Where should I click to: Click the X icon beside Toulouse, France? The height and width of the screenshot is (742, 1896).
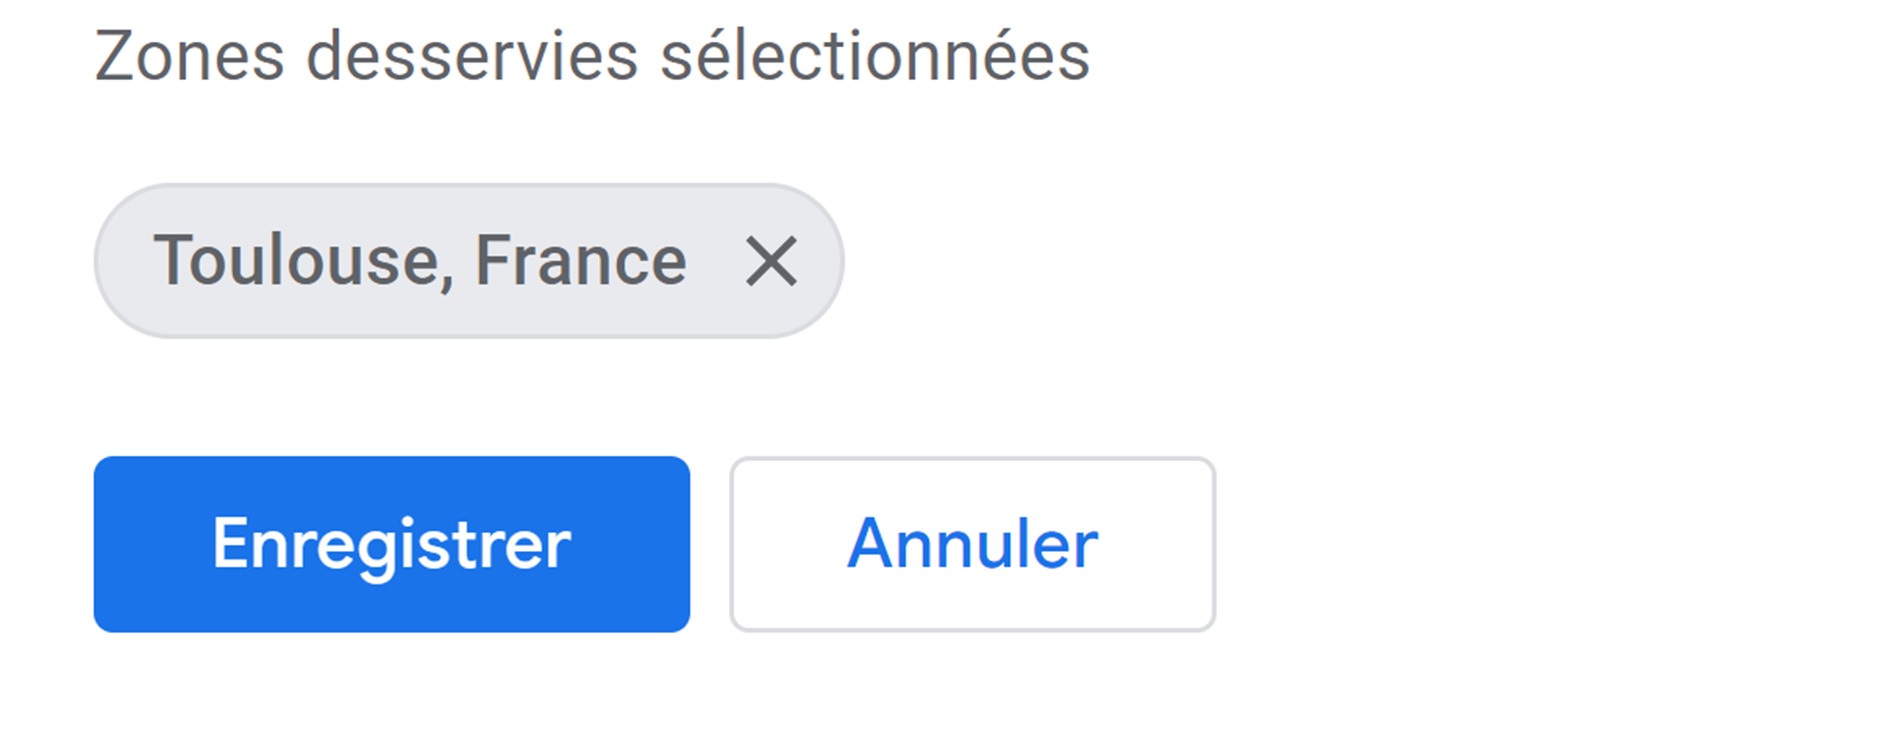(771, 261)
